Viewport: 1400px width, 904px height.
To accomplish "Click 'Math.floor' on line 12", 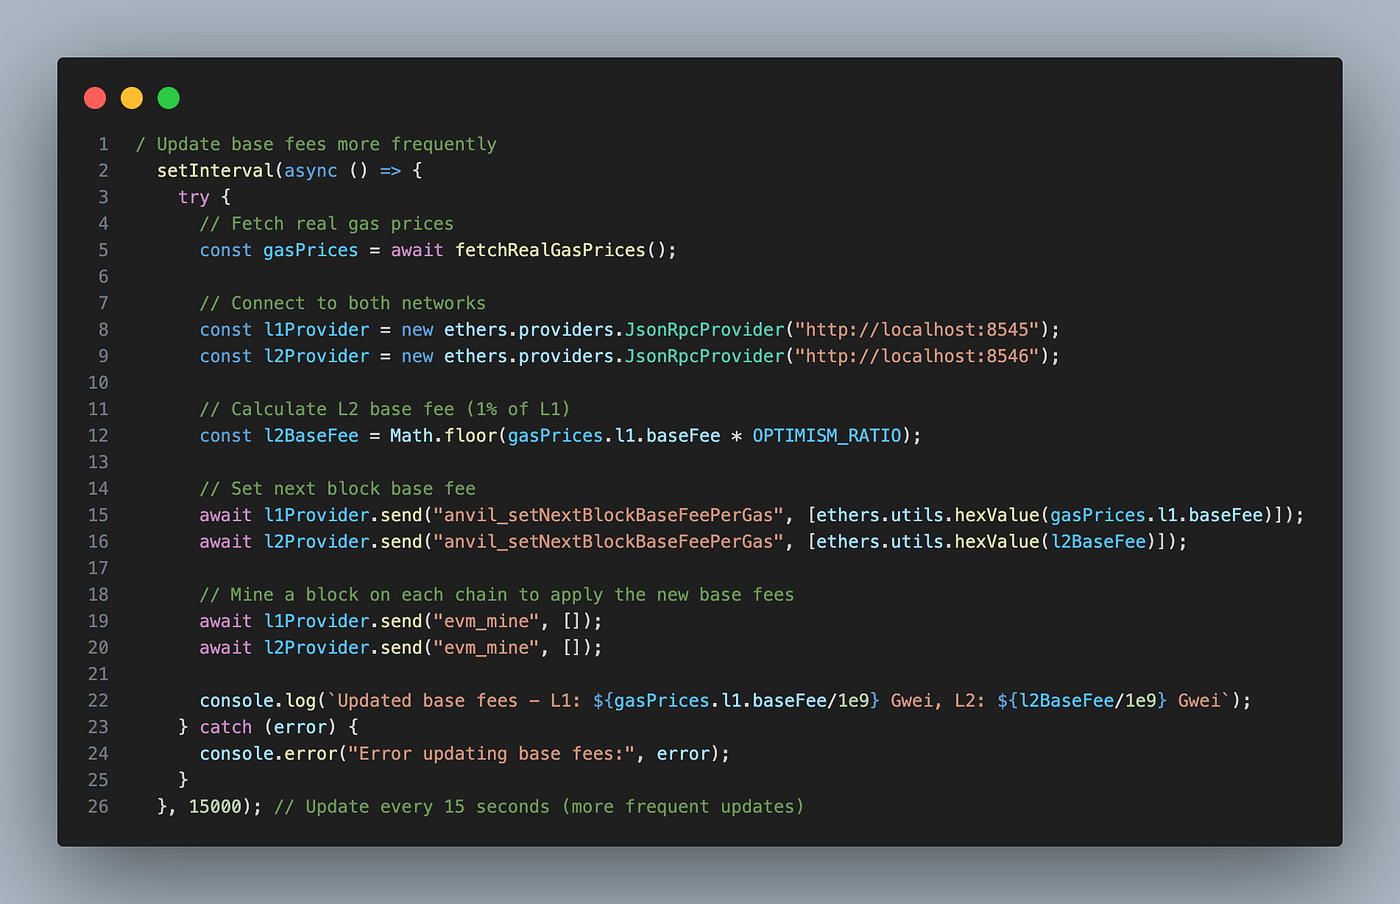I will tap(443, 436).
